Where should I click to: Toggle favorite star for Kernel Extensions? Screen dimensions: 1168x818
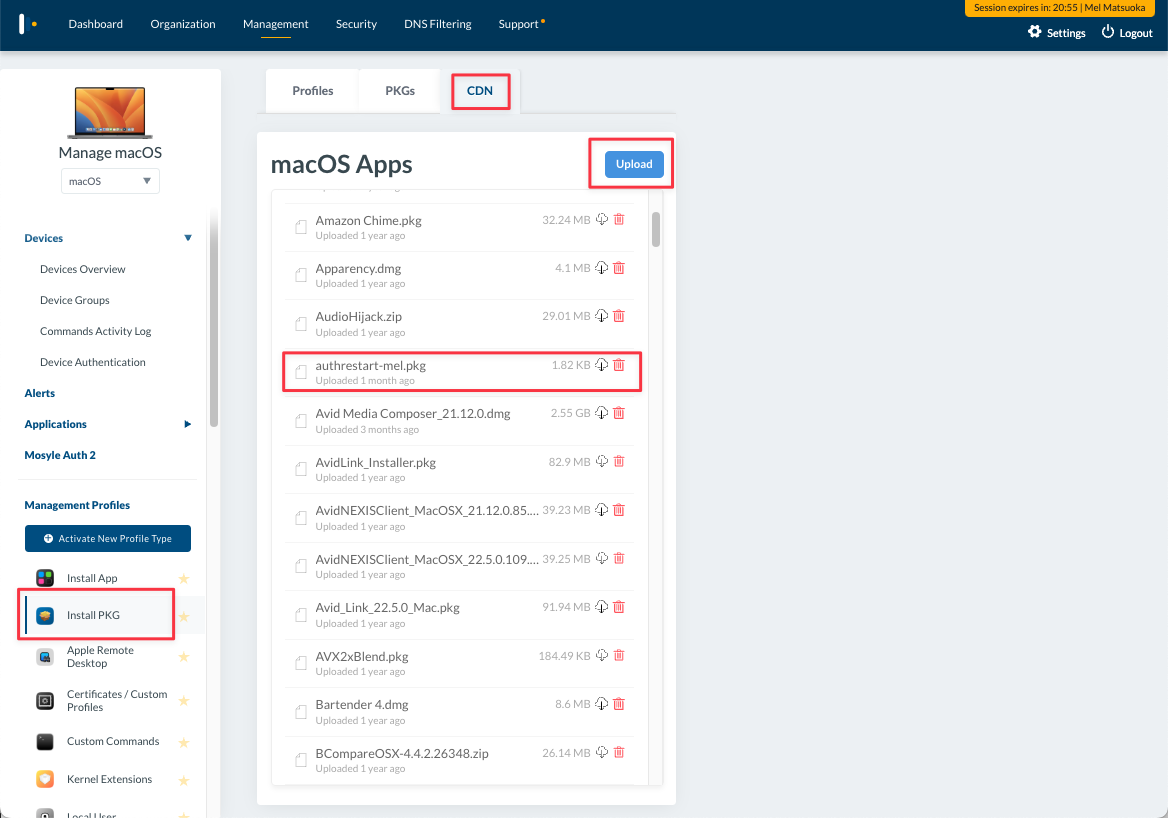(184, 781)
